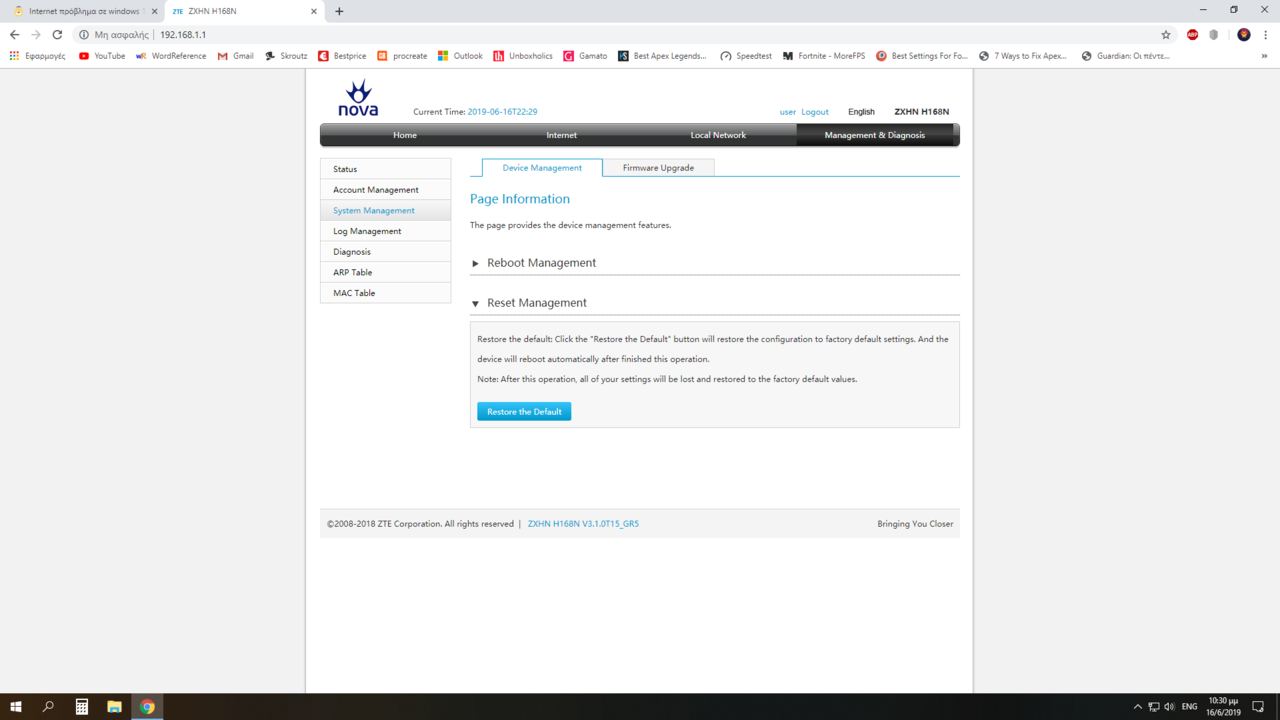
Task: Close the Internet πρόβλημα browser tab
Action: tap(154, 11)
